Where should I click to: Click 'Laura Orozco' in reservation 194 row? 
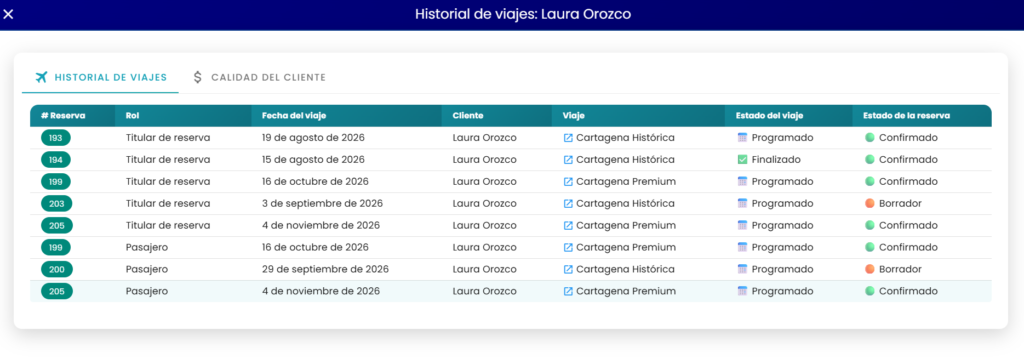(485, 159)
